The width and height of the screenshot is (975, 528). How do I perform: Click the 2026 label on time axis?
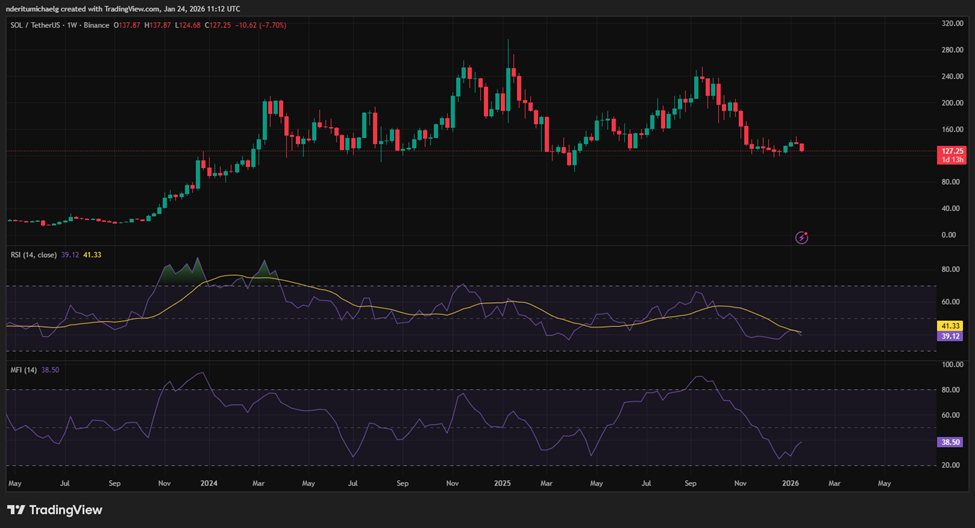pos(789,482)
